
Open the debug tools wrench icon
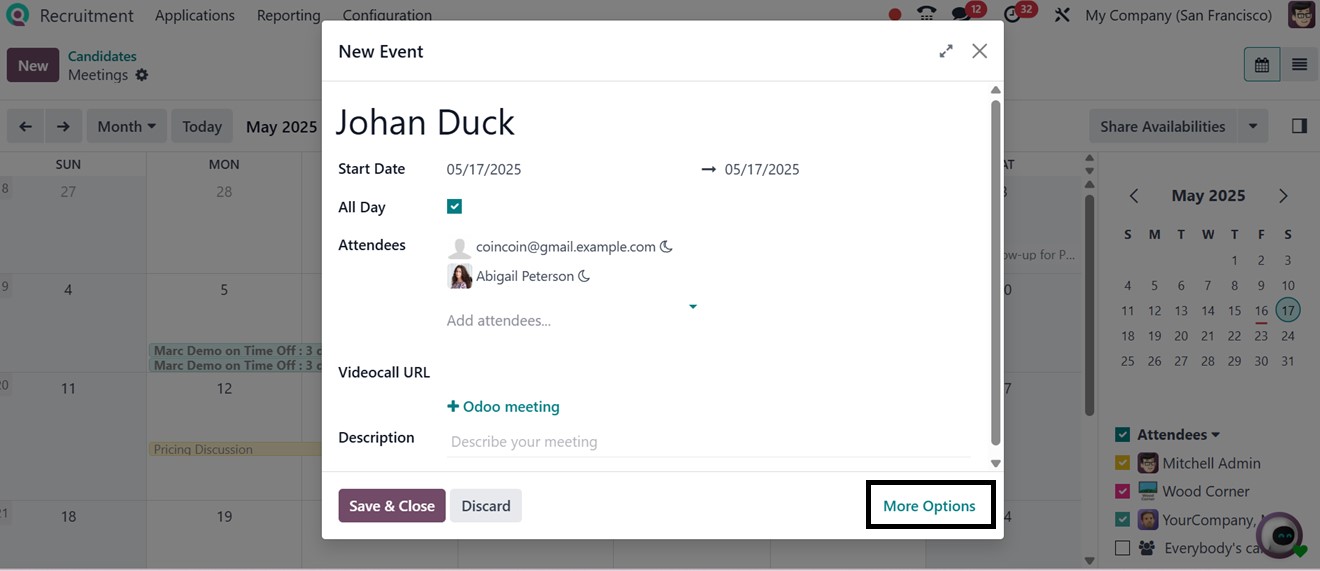coord(1062,15)
